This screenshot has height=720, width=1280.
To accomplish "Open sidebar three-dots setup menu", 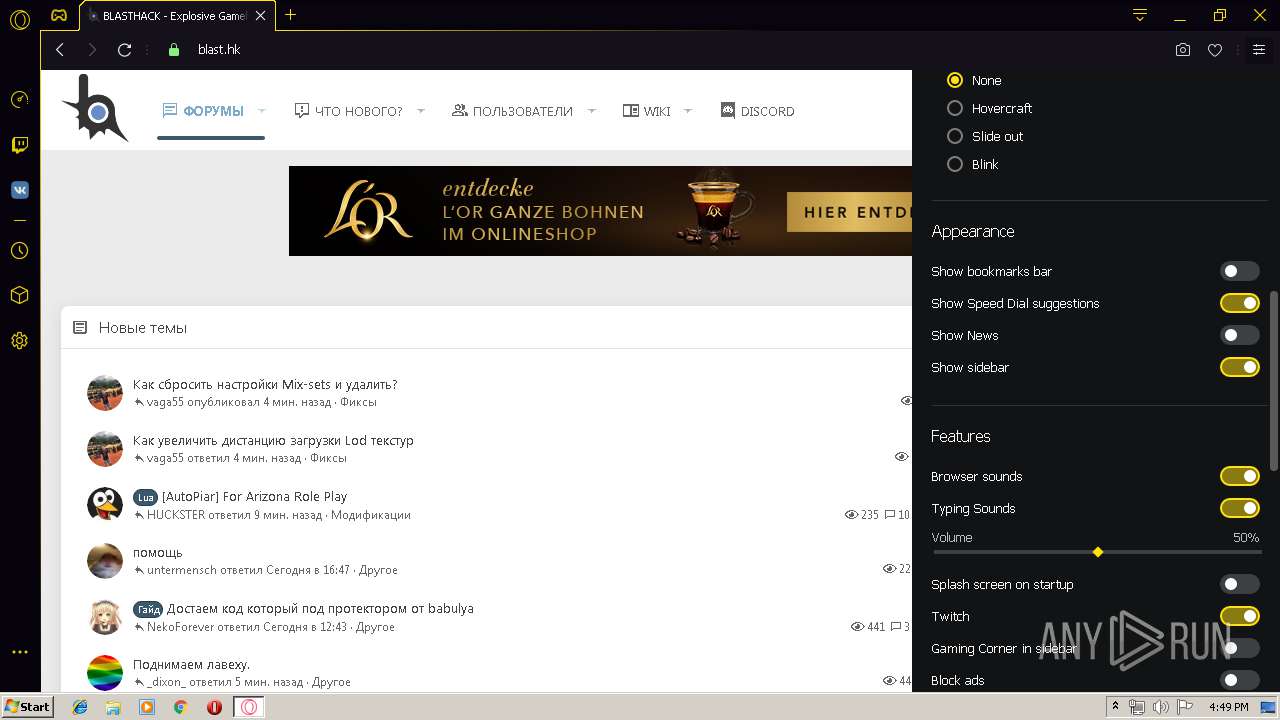I will pyautogui.click(x=19, y=652).
